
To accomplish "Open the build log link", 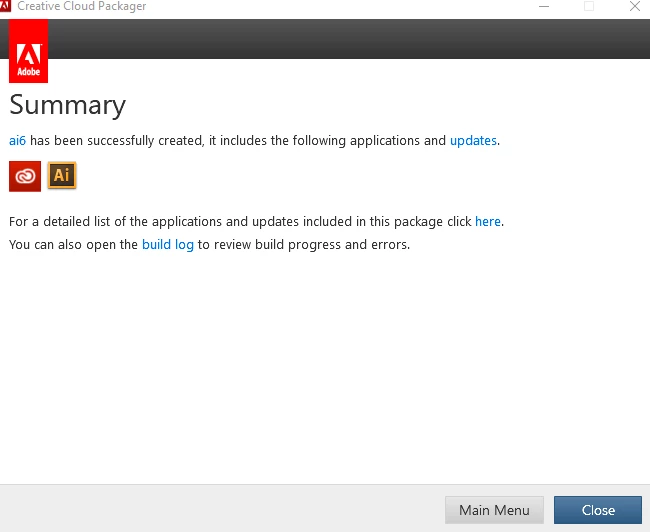I will pos(168,245).
